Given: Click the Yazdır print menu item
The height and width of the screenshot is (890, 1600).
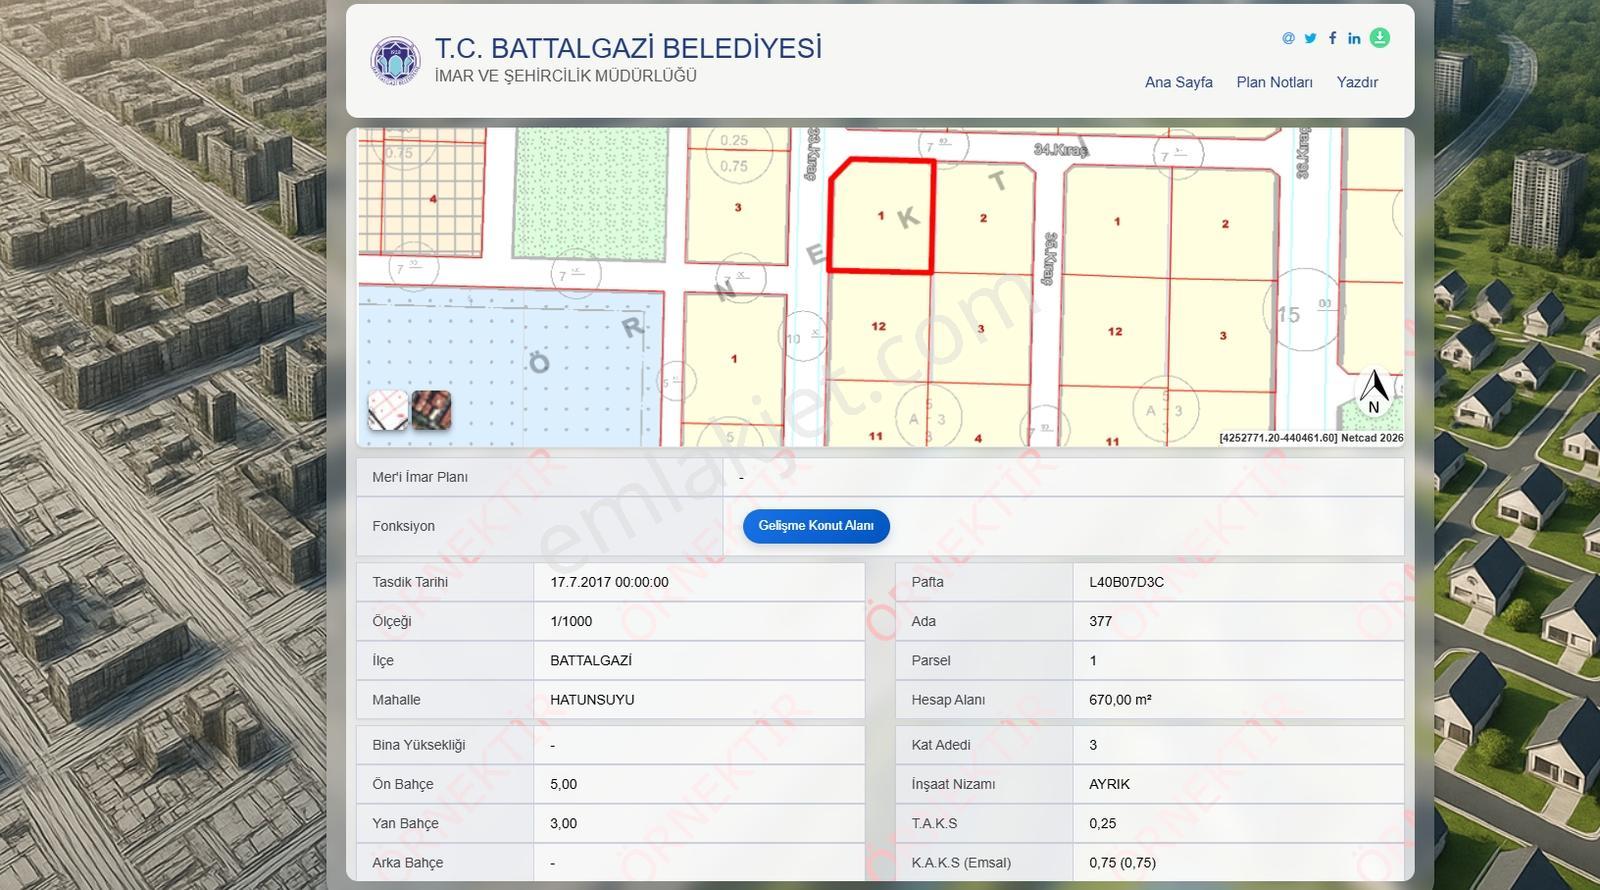Looking at the screenshot, I should coord(1357,82).
